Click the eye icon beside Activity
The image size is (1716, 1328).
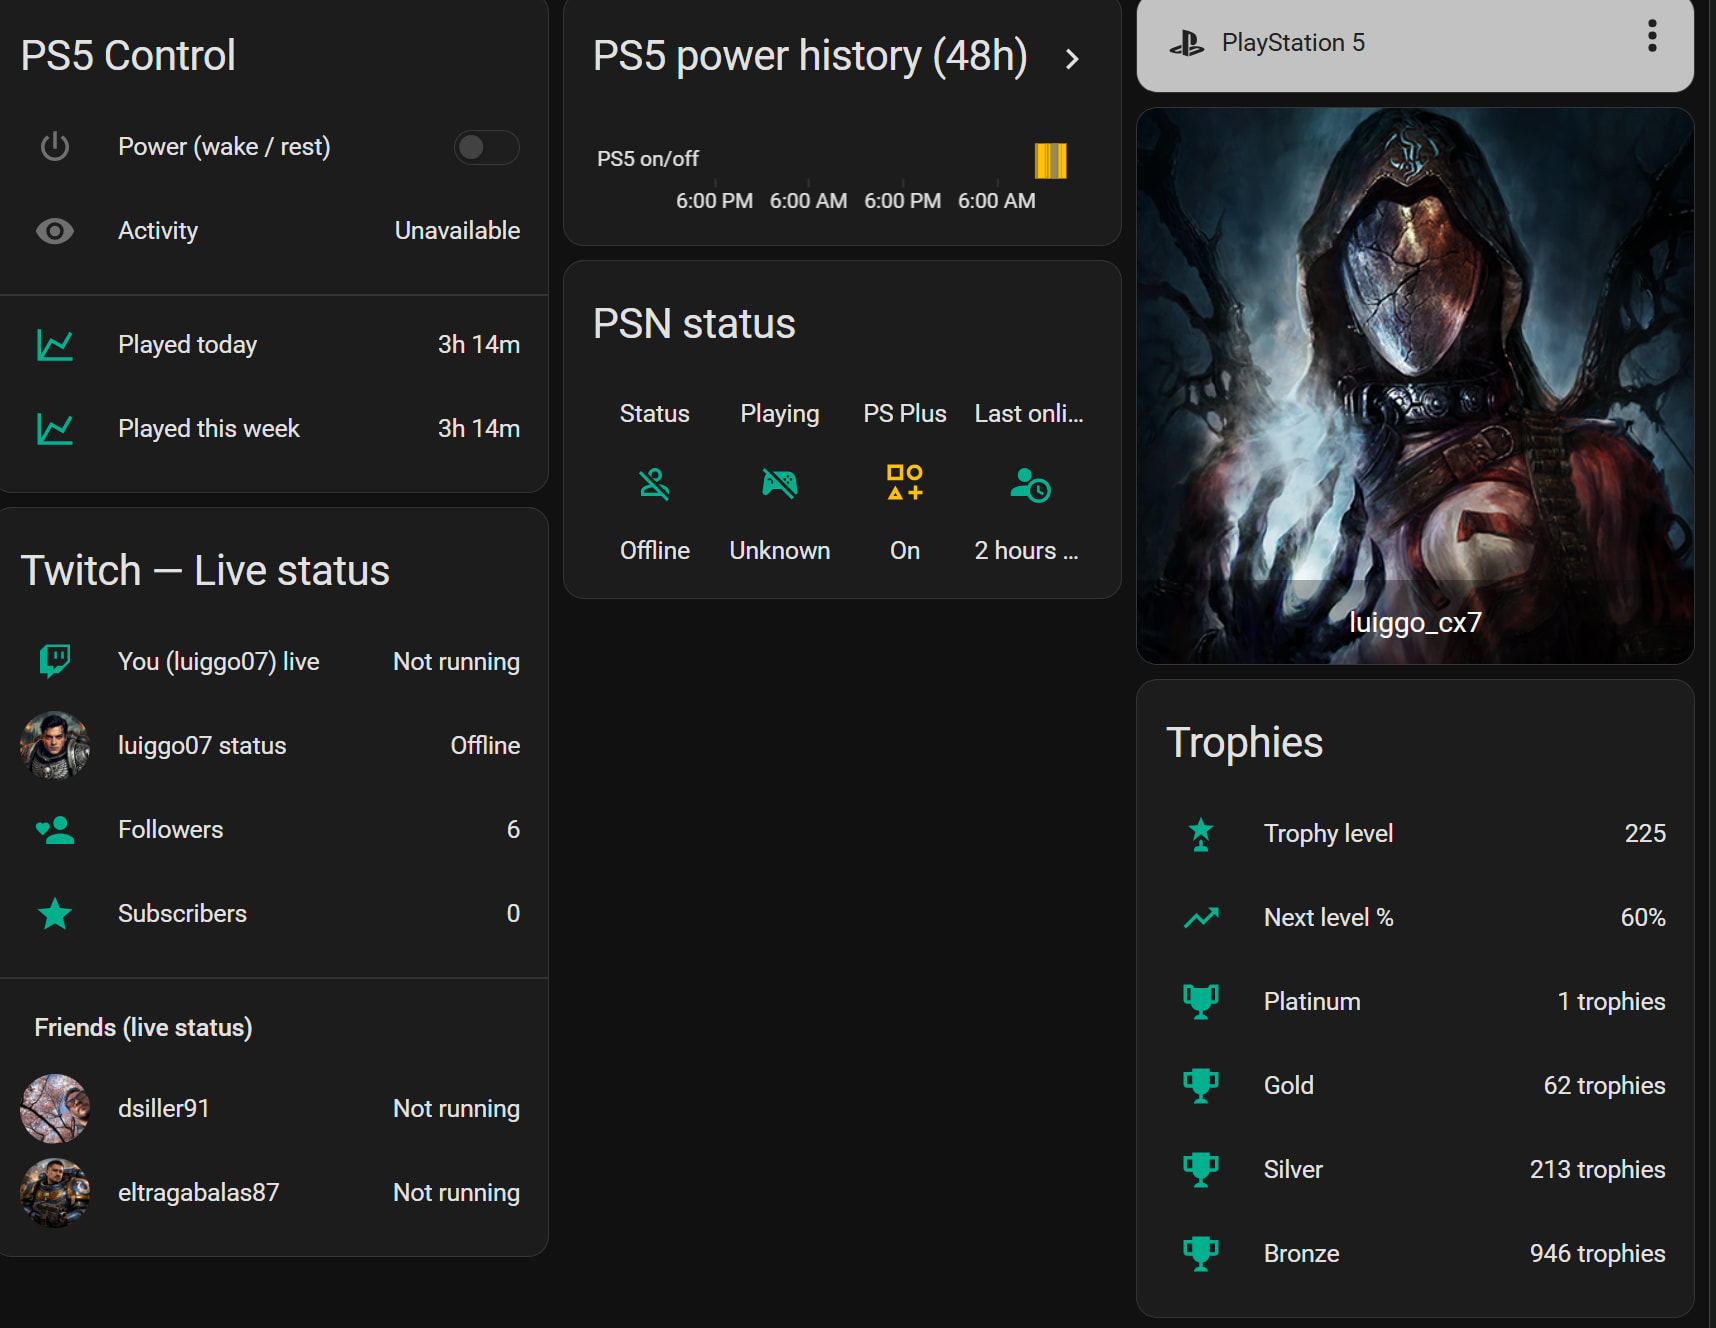click(x=55, y=231)
